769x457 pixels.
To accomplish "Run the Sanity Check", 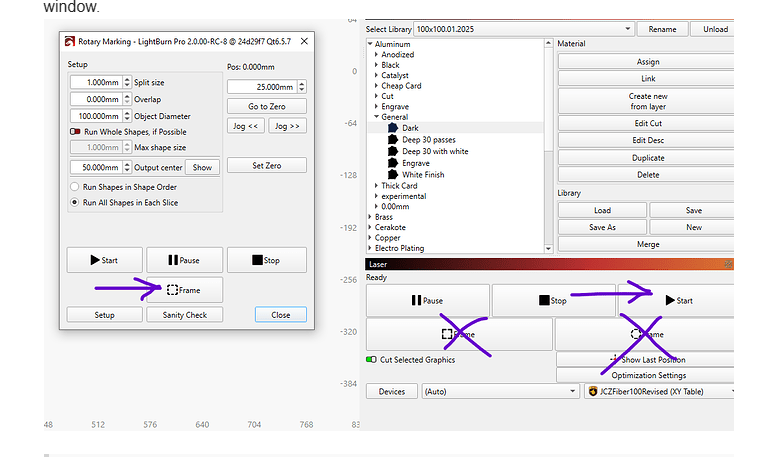I will click(184, 315).
